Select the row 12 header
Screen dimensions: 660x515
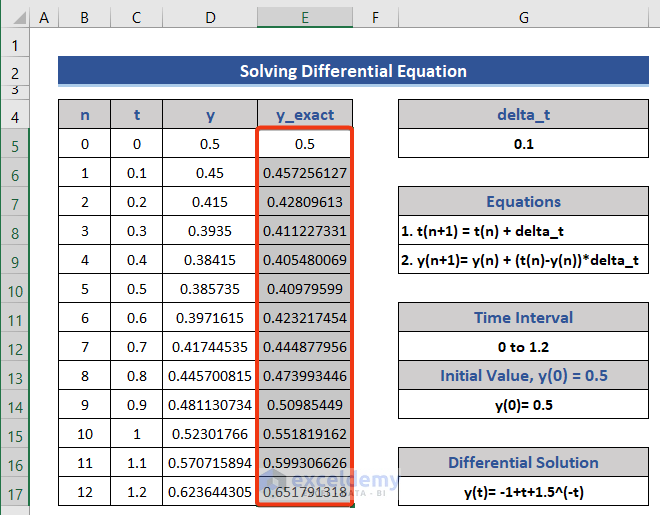point(15,347)
